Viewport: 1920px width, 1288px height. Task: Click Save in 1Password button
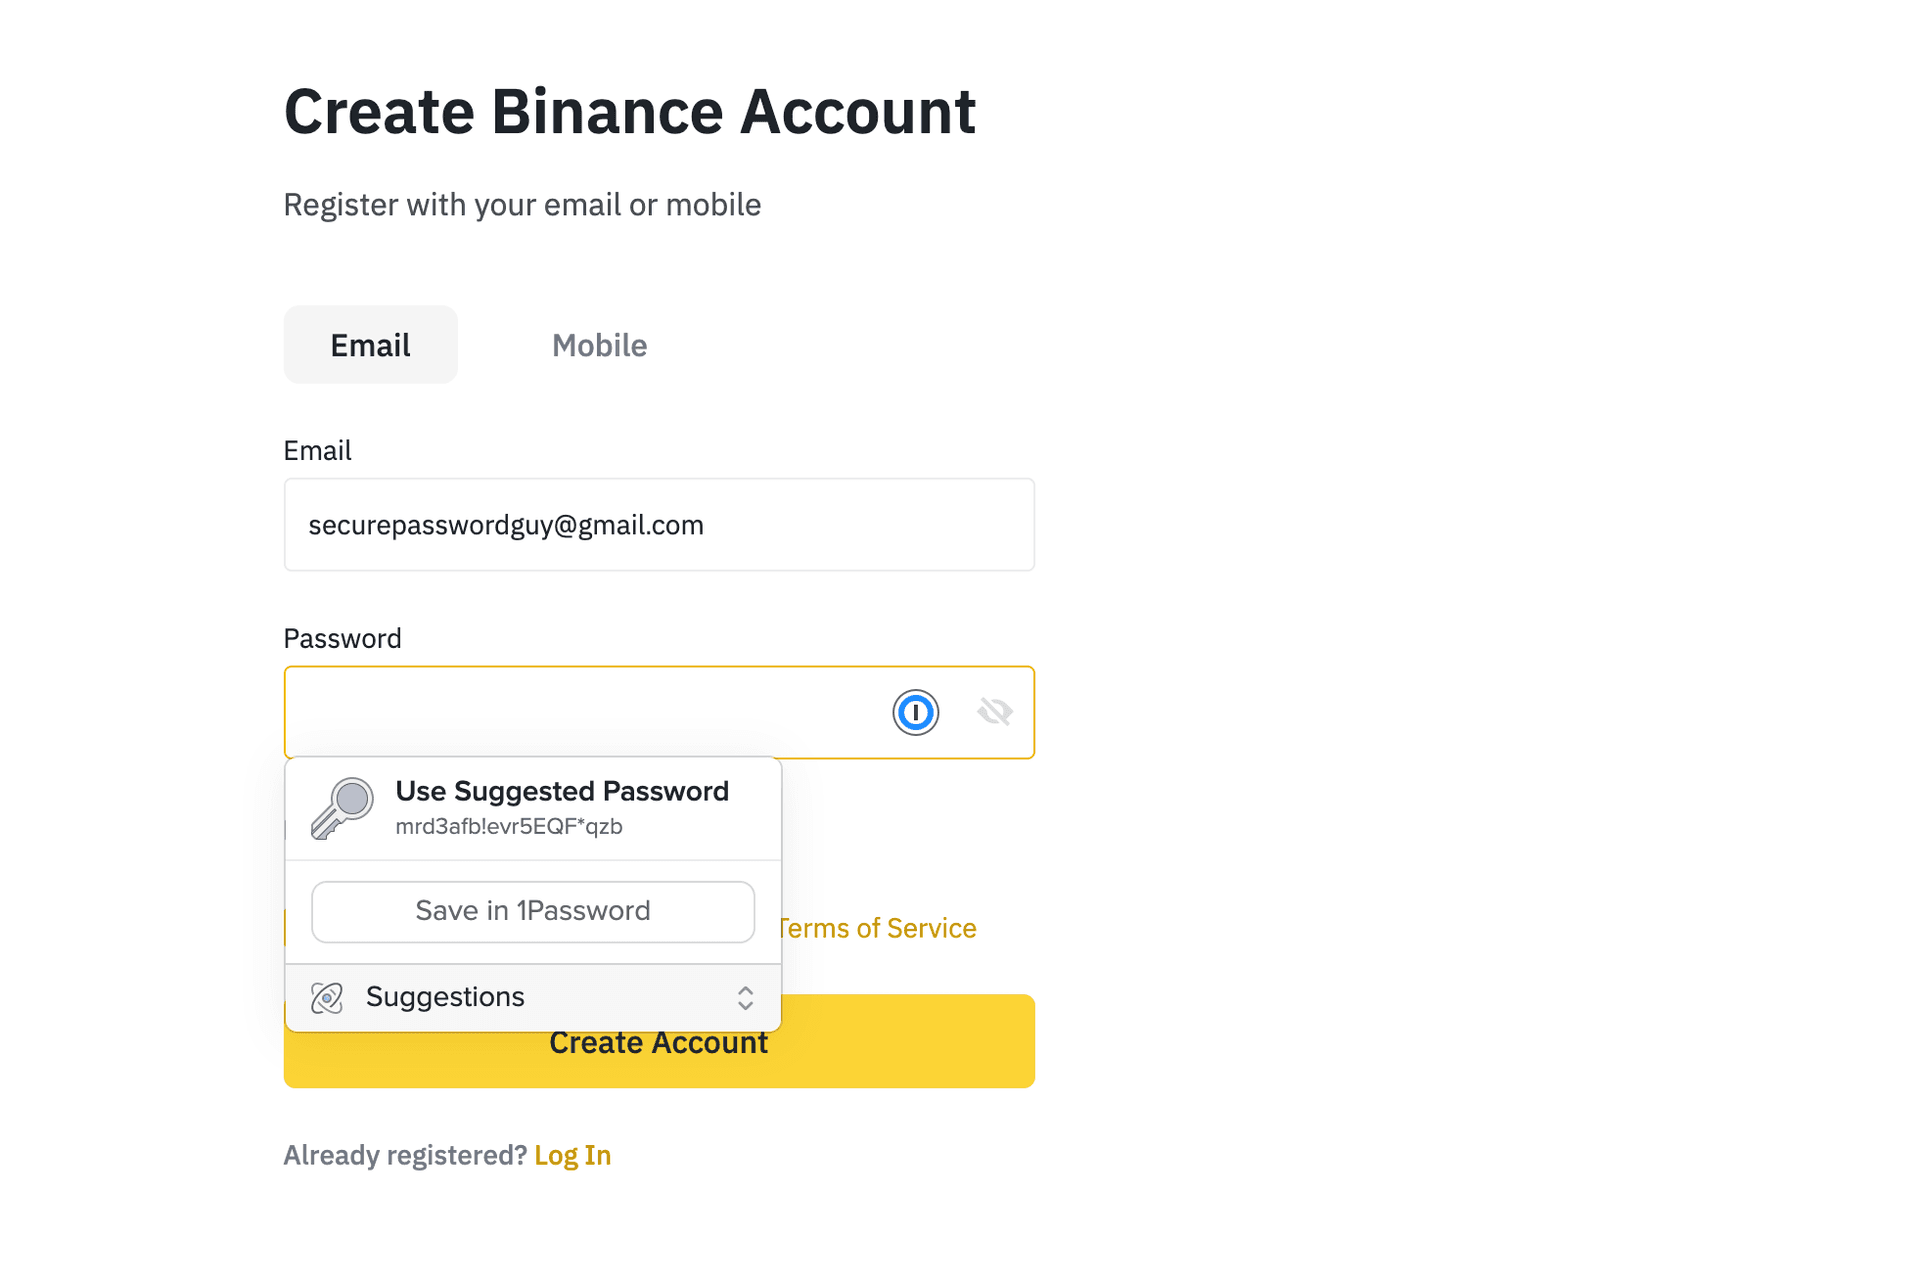pos(532,910)
